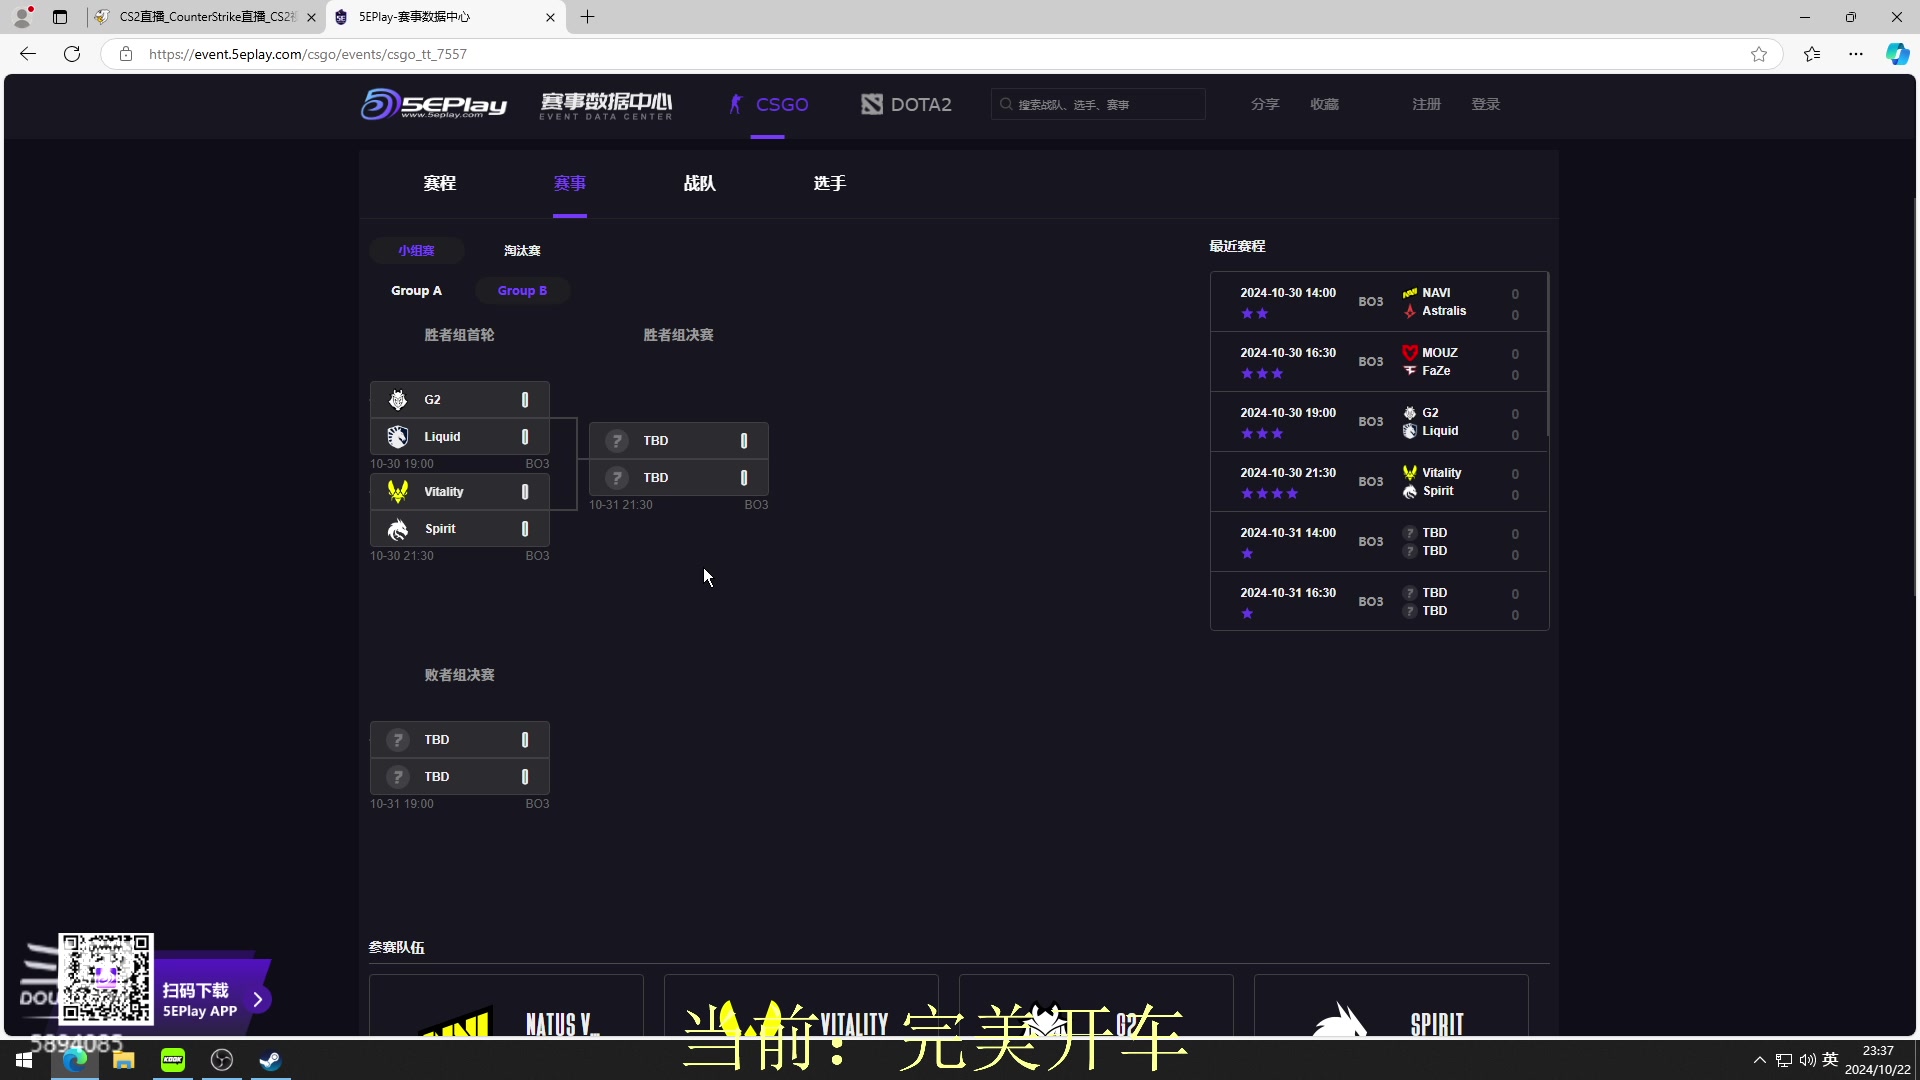Image resolution: width=1920 pixels, height=1080 pixels.
Task: Click the SPIRIT team card
Action: [x=1391, y=1006]
